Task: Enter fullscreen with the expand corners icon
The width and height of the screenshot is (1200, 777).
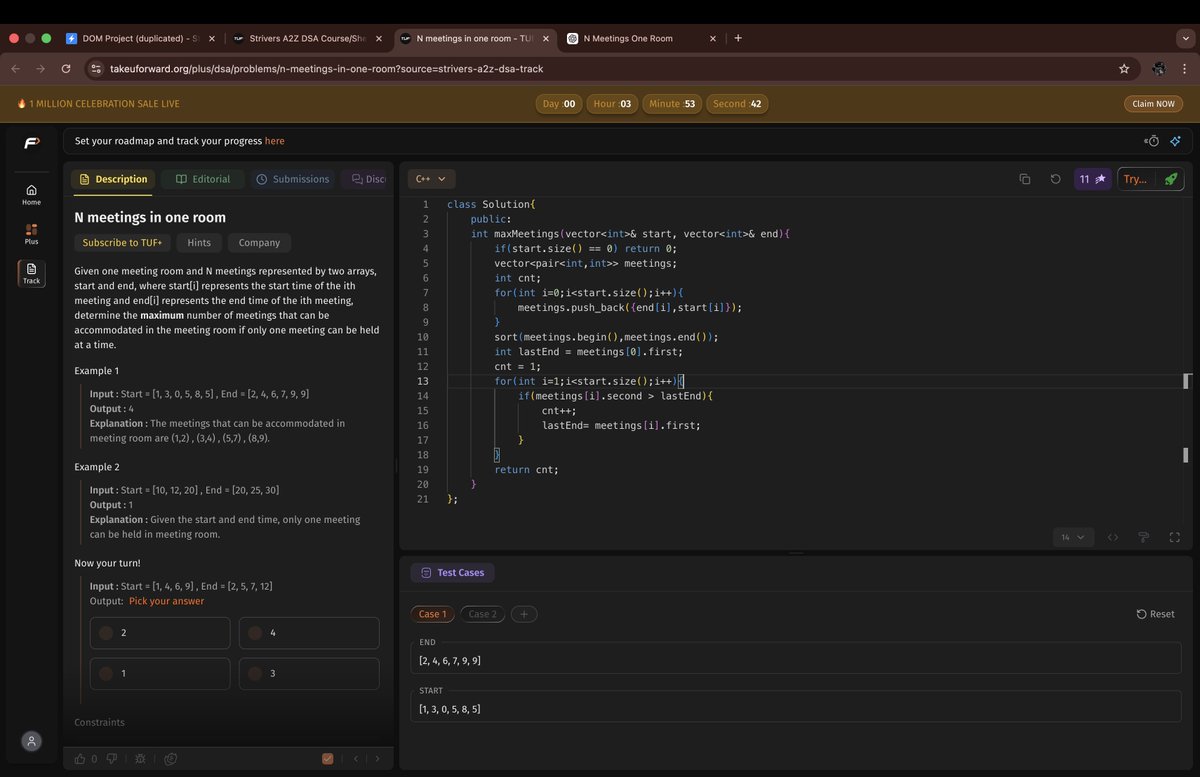Action: click(1175, 537)
